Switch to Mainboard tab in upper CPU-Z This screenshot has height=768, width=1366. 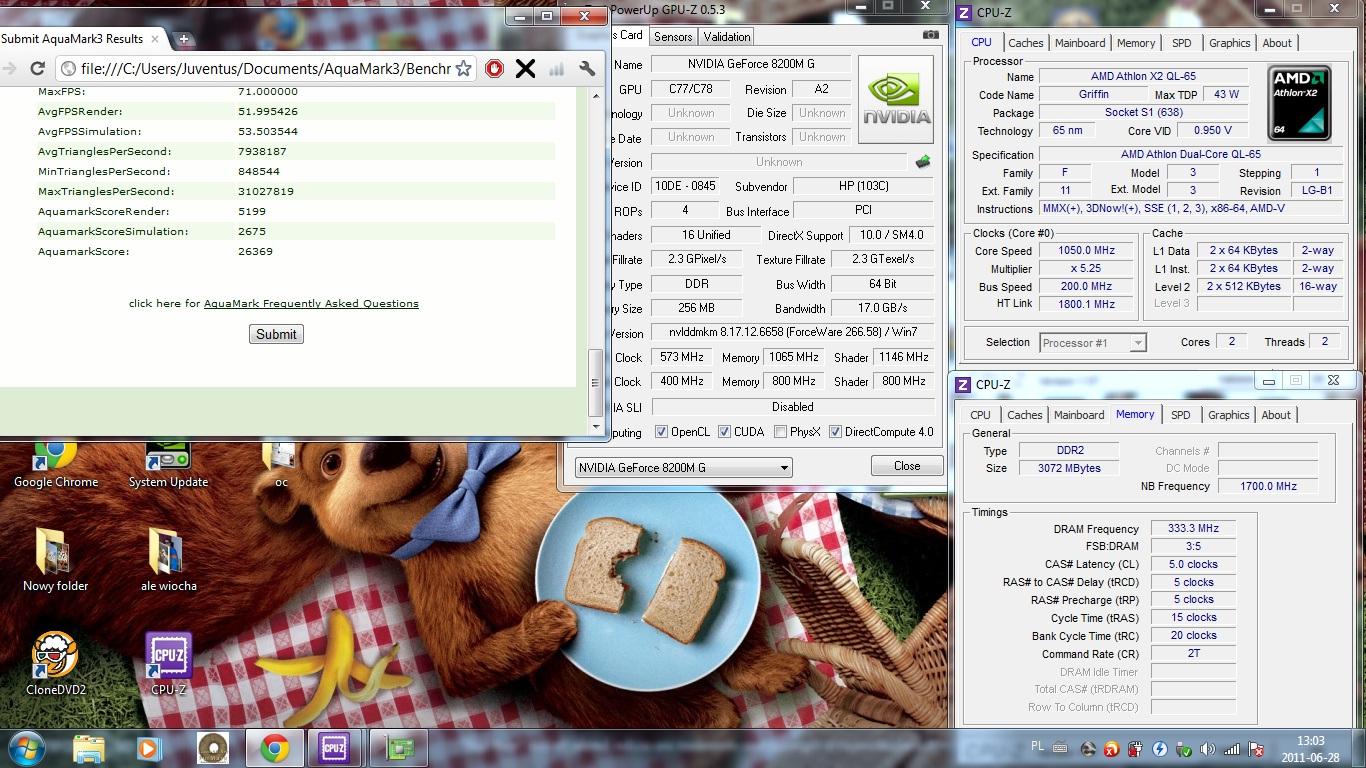(x=1079, y=43)
